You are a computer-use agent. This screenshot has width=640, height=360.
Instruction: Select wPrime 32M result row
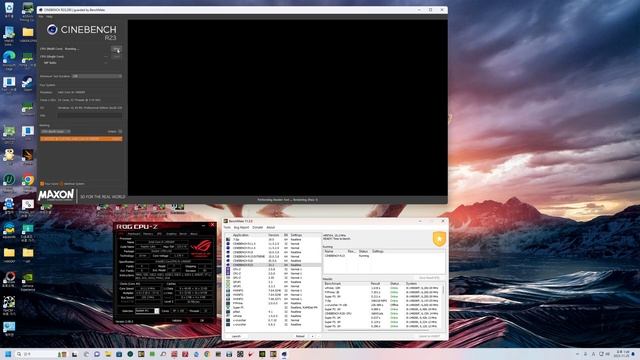pos(383,288)
